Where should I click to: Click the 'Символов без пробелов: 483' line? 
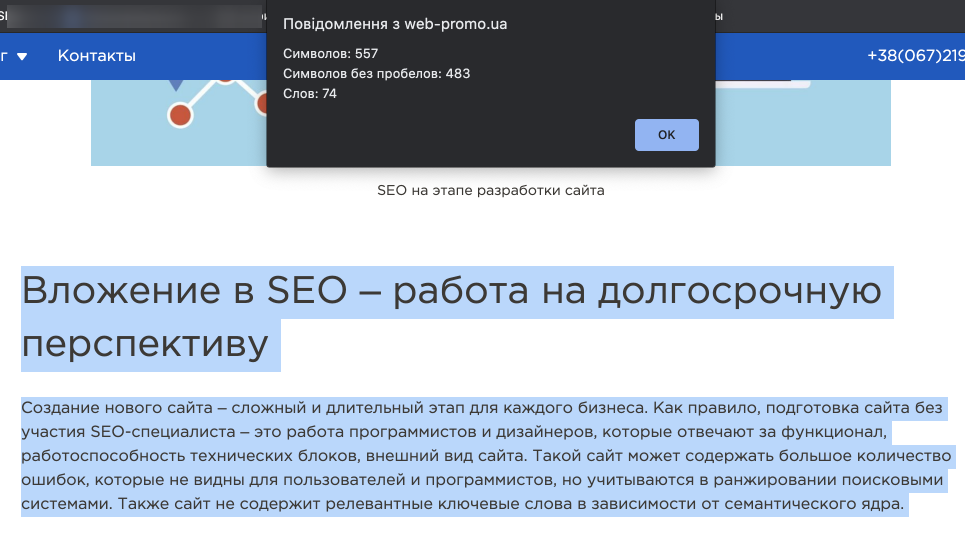tap(376, 74)
